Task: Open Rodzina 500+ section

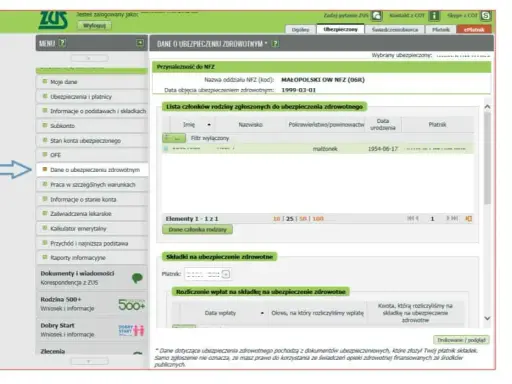Action: pos(92,304)
